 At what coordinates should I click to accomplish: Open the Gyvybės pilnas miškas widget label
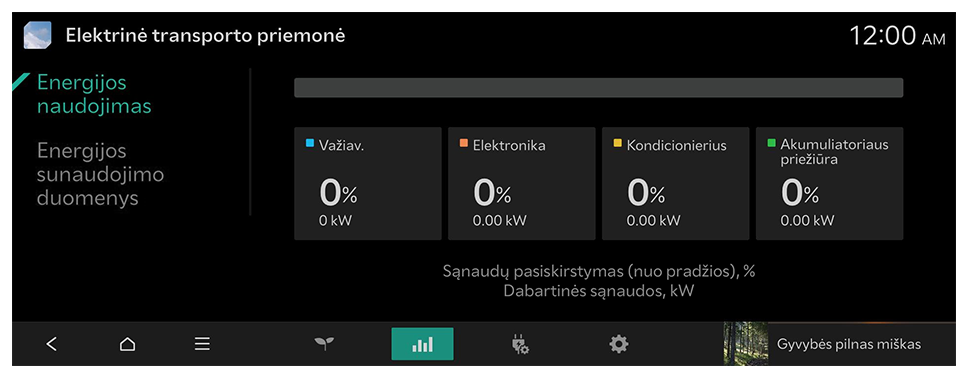[849, 344]
